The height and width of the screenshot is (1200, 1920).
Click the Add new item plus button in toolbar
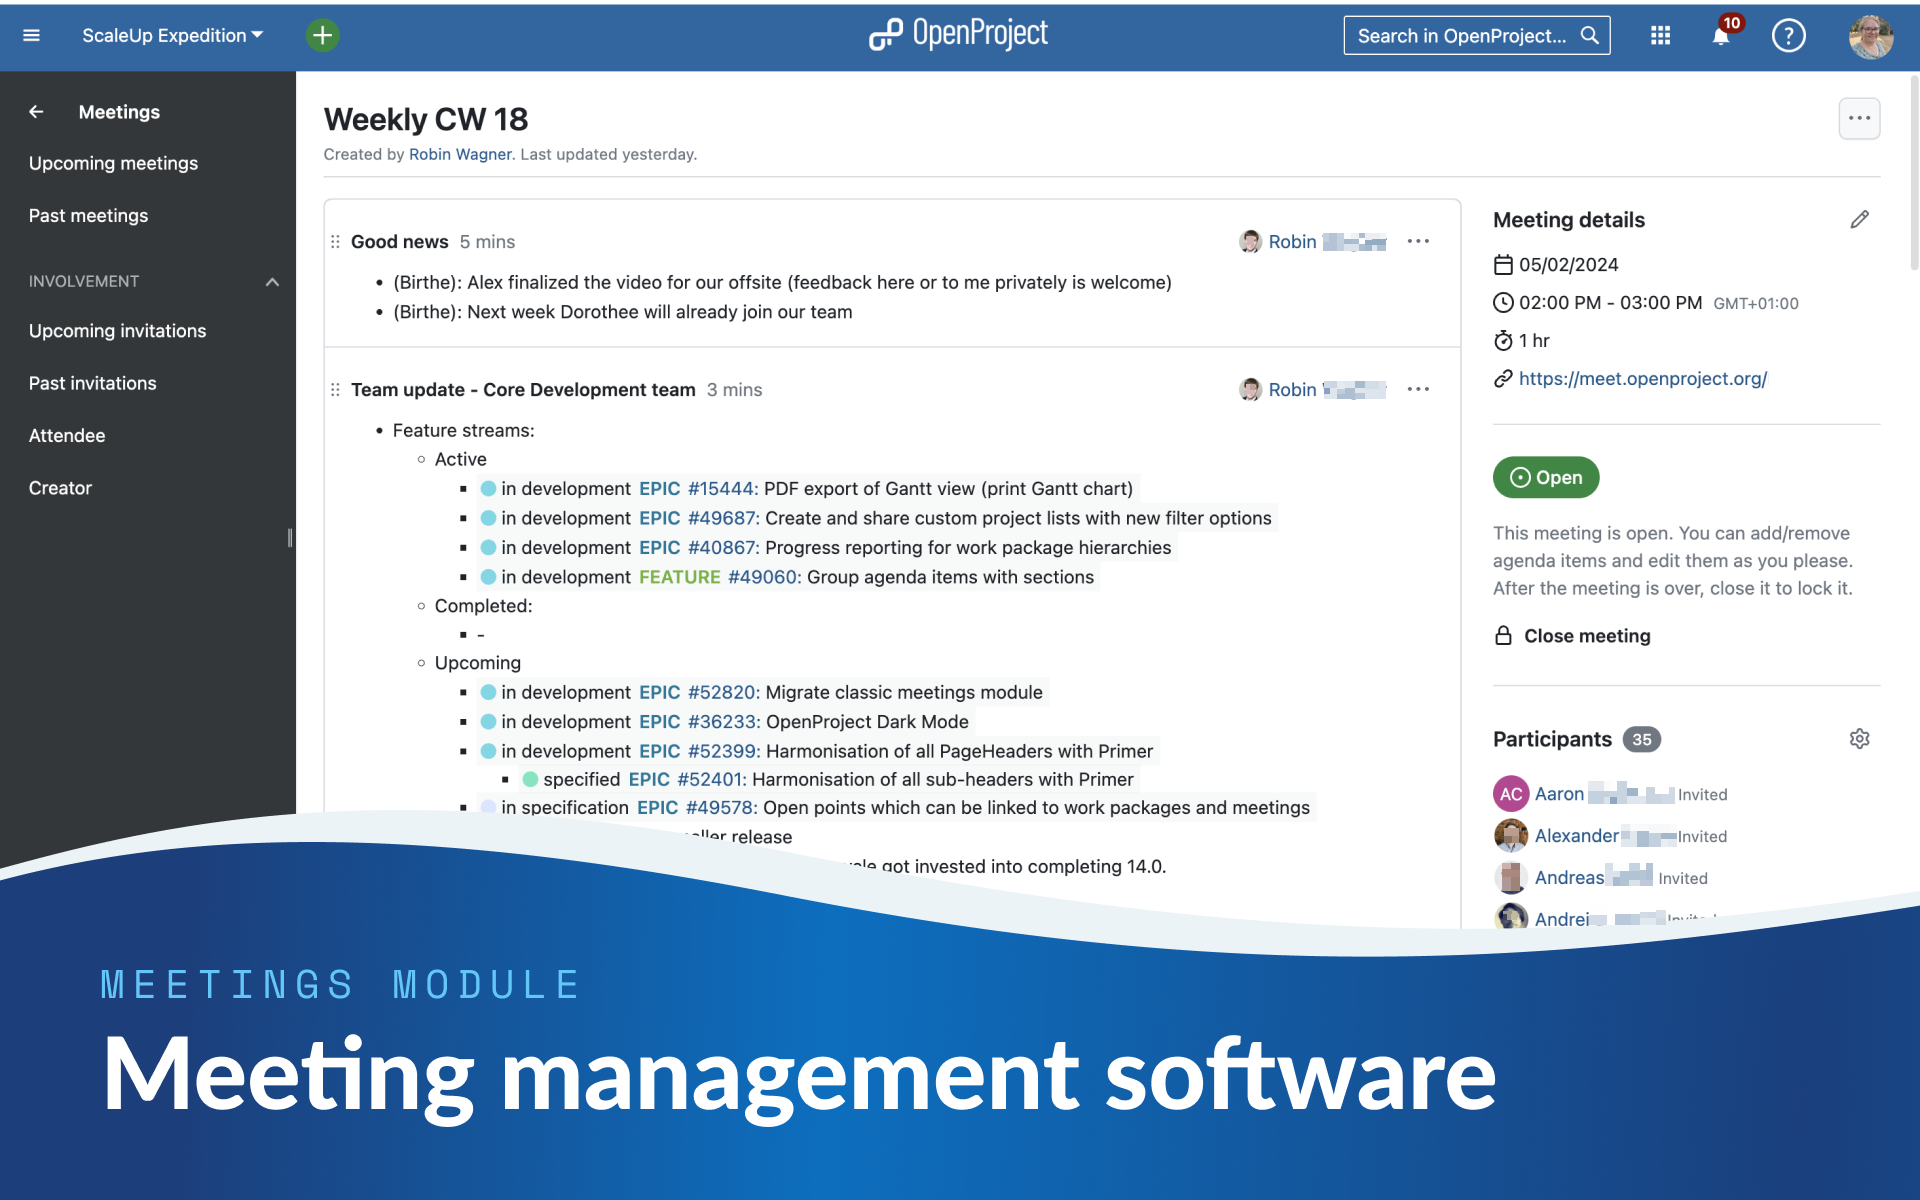click(x=323, y=36)
